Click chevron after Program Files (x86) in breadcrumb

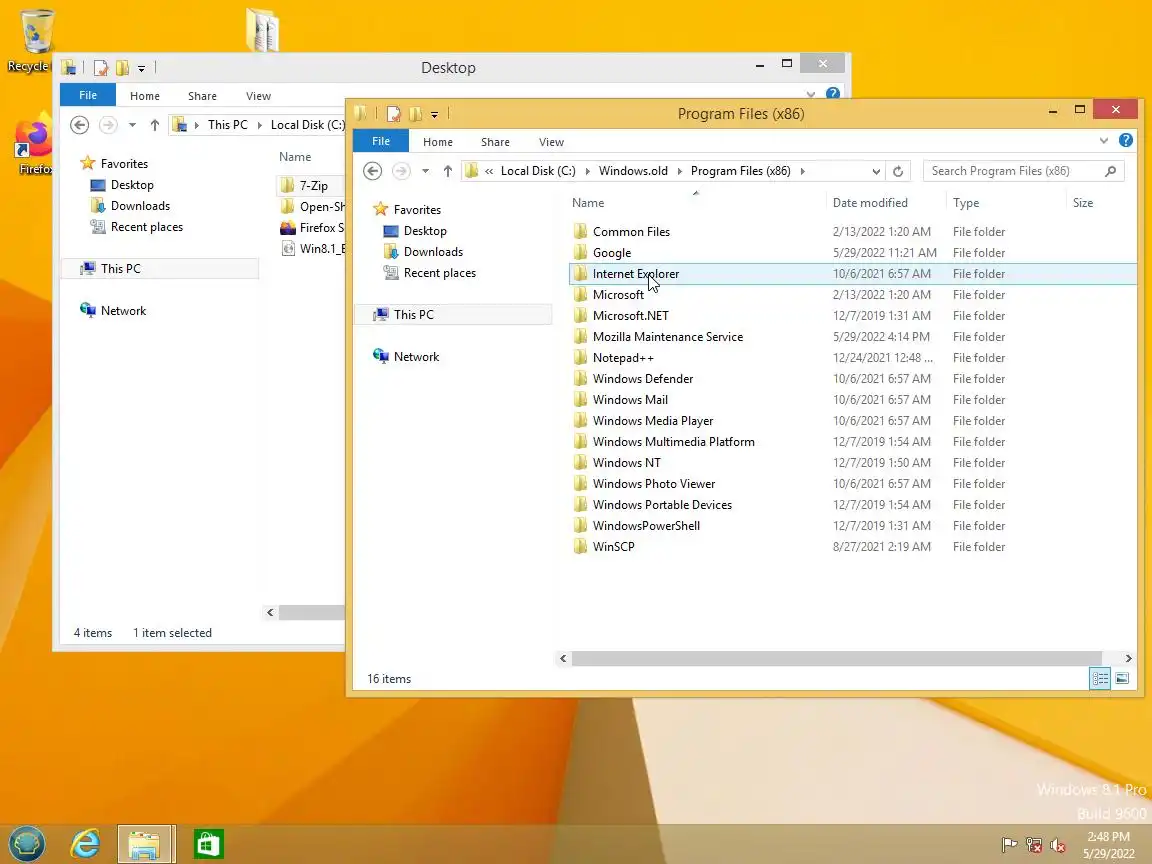[802, 171]
